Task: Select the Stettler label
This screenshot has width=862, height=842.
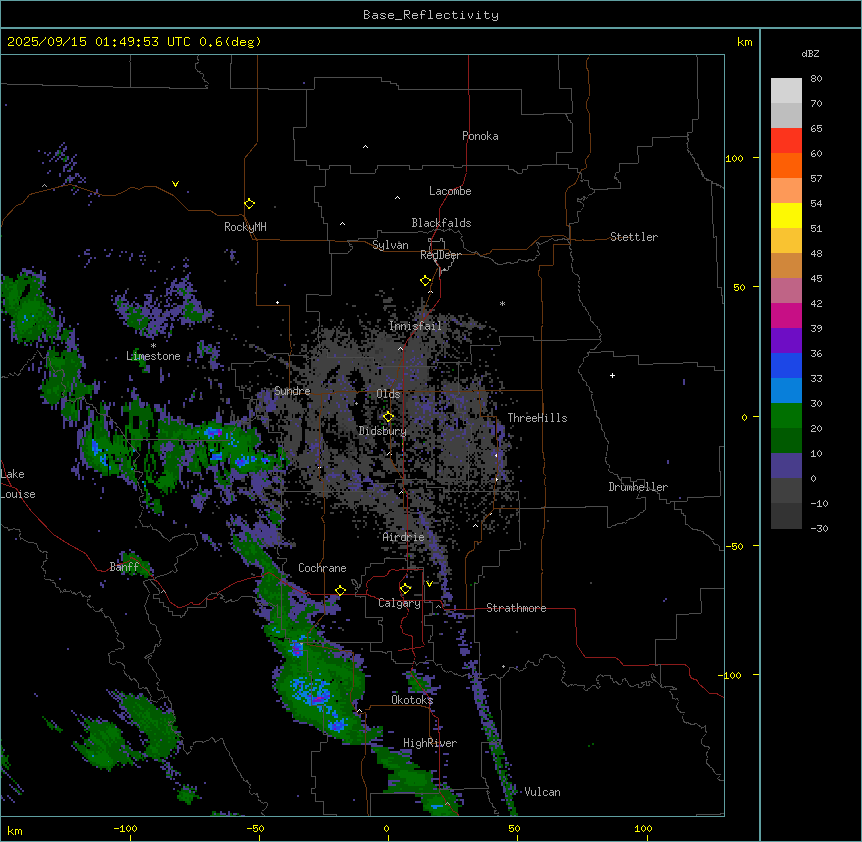Action: [634, 237]
